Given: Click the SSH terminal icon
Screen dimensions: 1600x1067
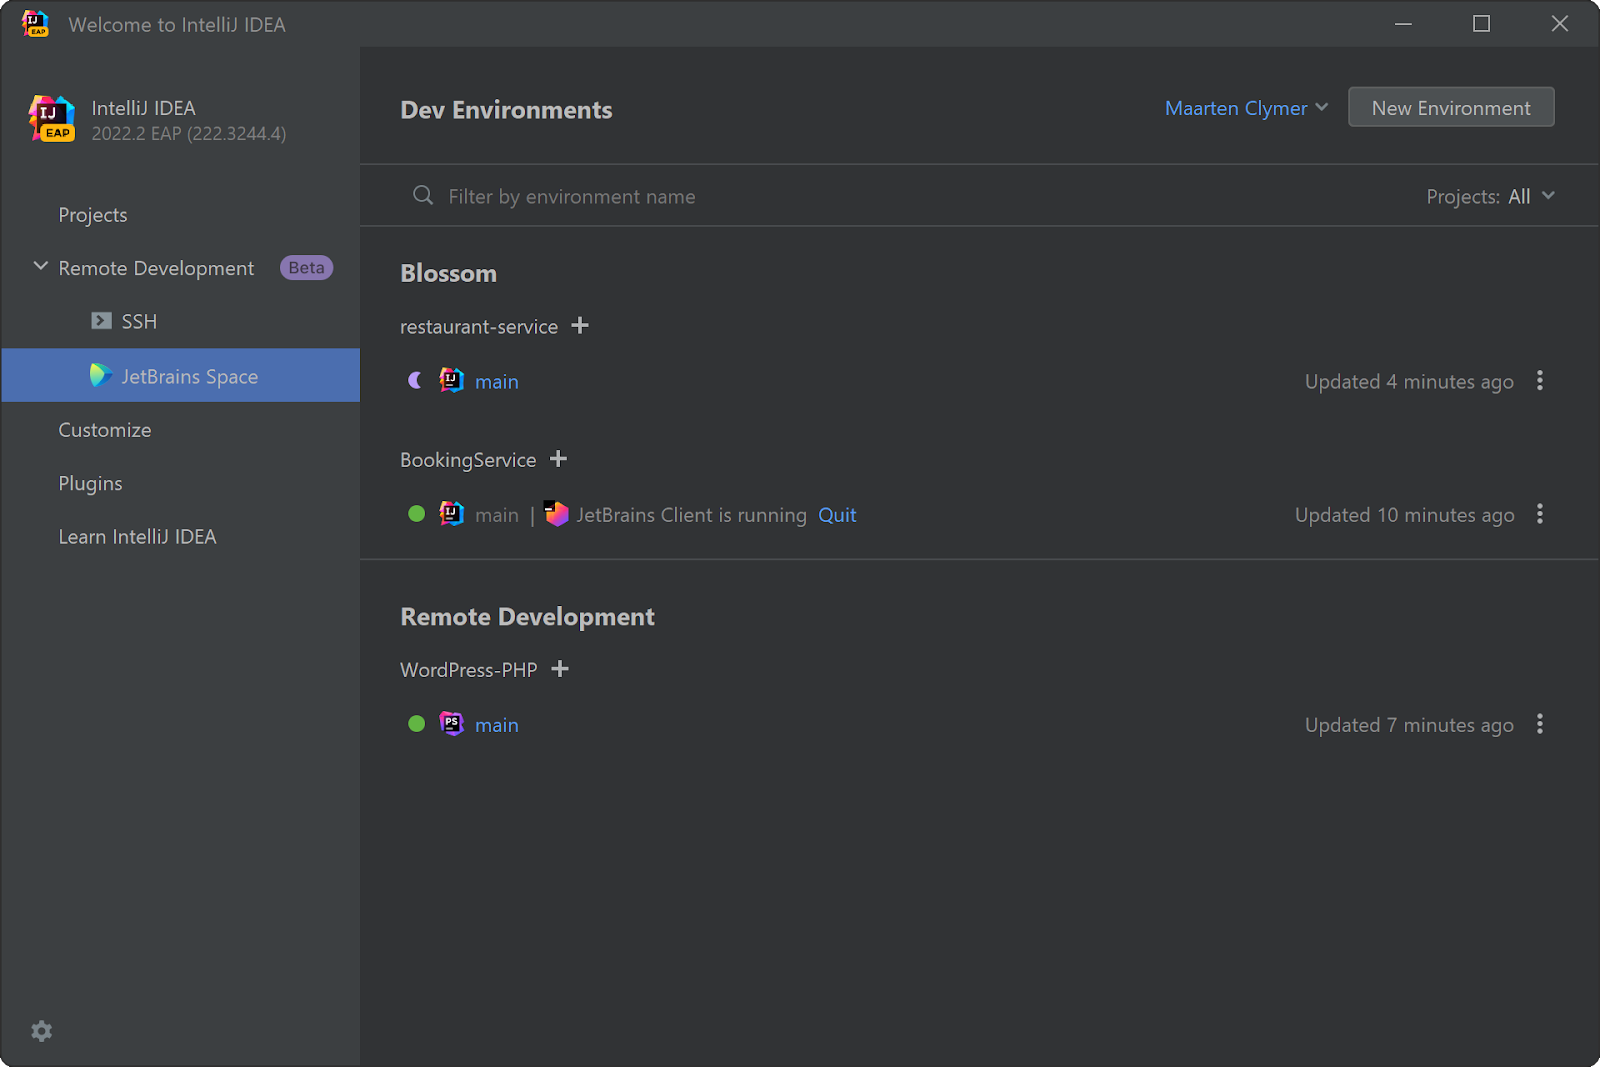Looking at the screenshot, I should tap(101, 321).
